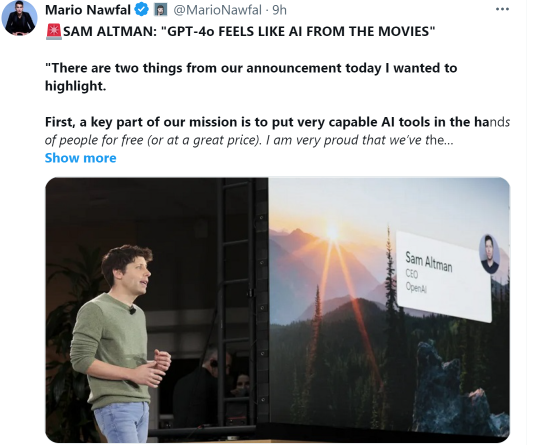Viewport: 550px width, 445px height.
Task: Click the circular headshot on the name card
Action: (489, 254)
